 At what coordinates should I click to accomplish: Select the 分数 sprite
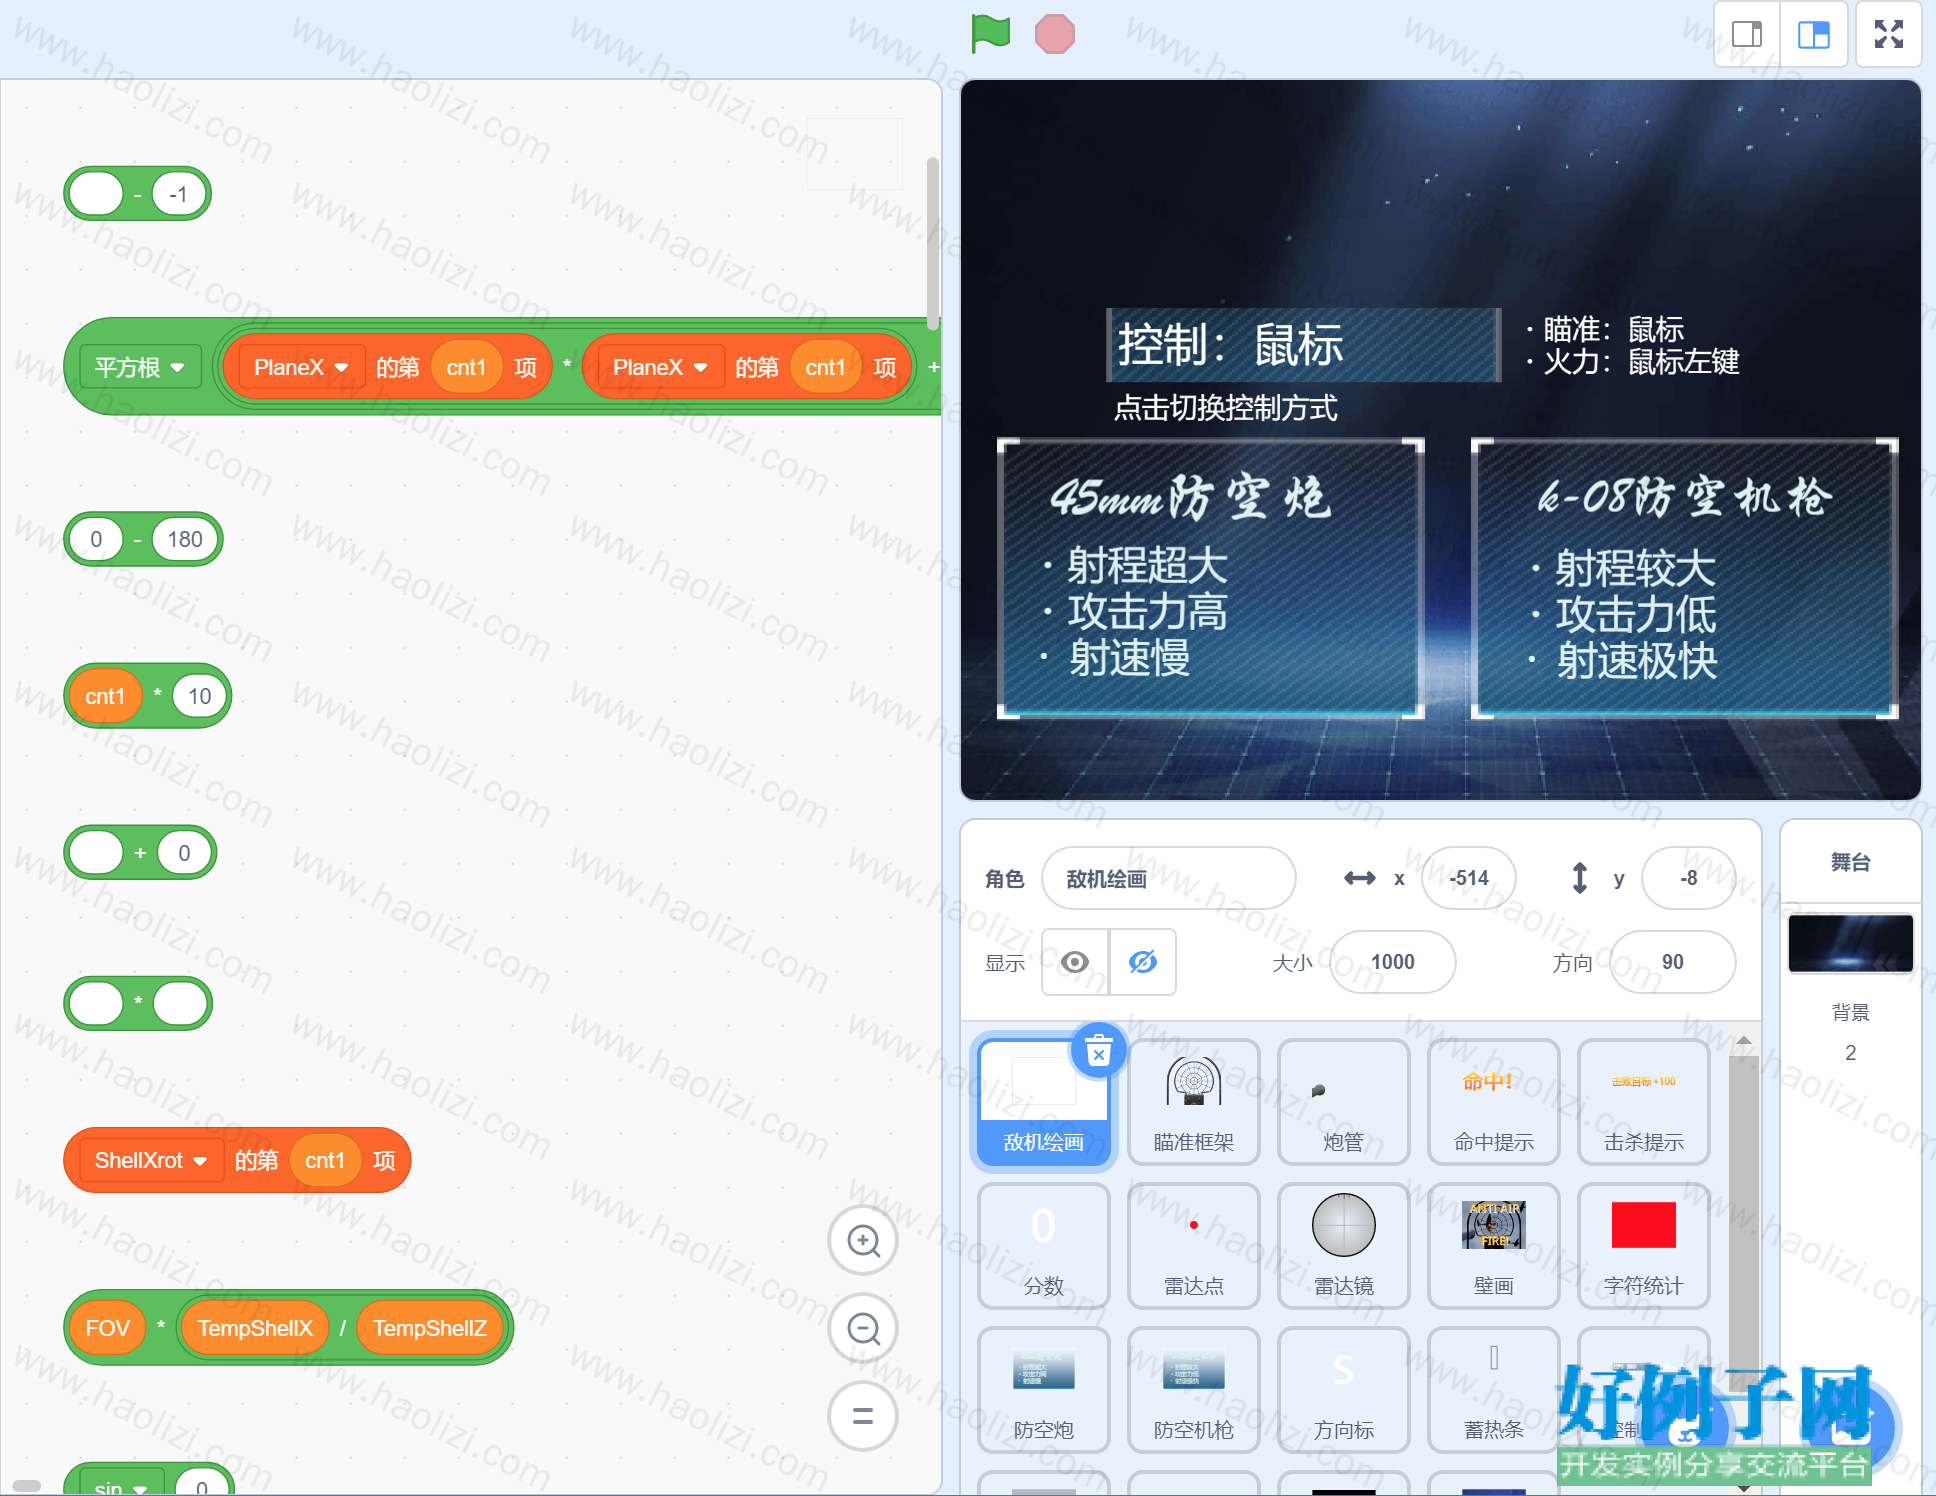click(1044, 1246)
